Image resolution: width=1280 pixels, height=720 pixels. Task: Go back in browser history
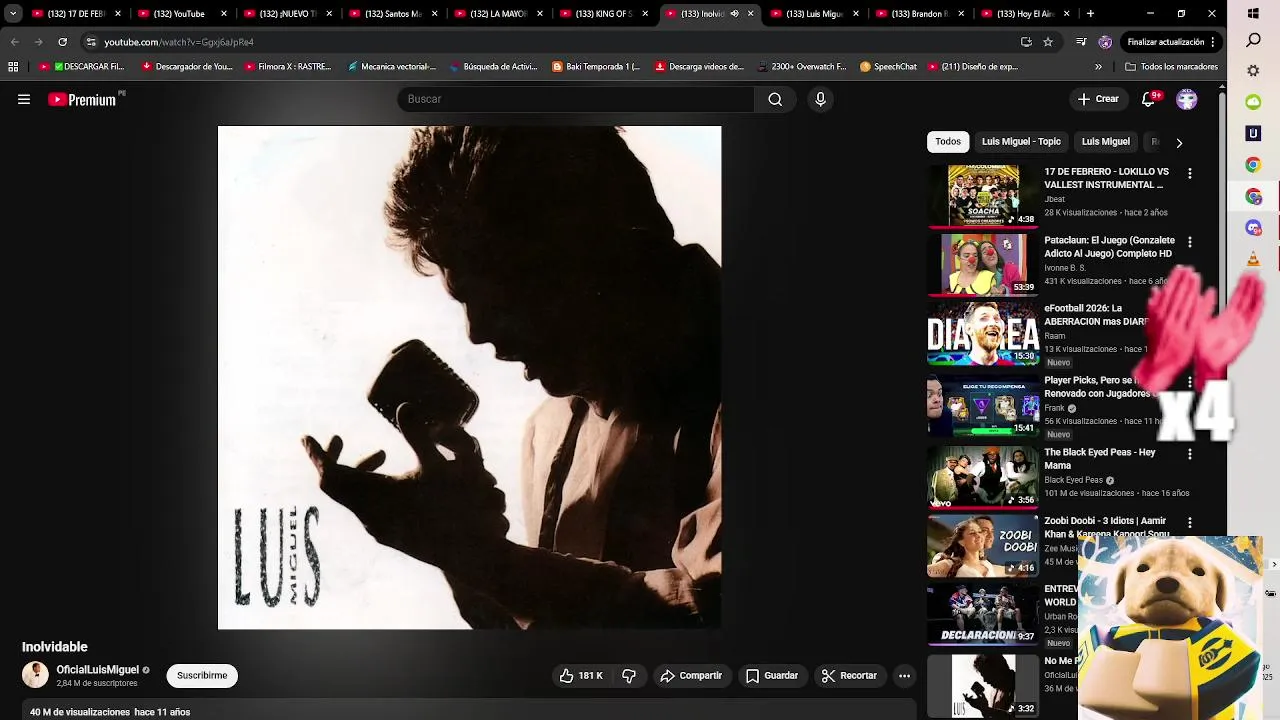[x=14, y=42]
